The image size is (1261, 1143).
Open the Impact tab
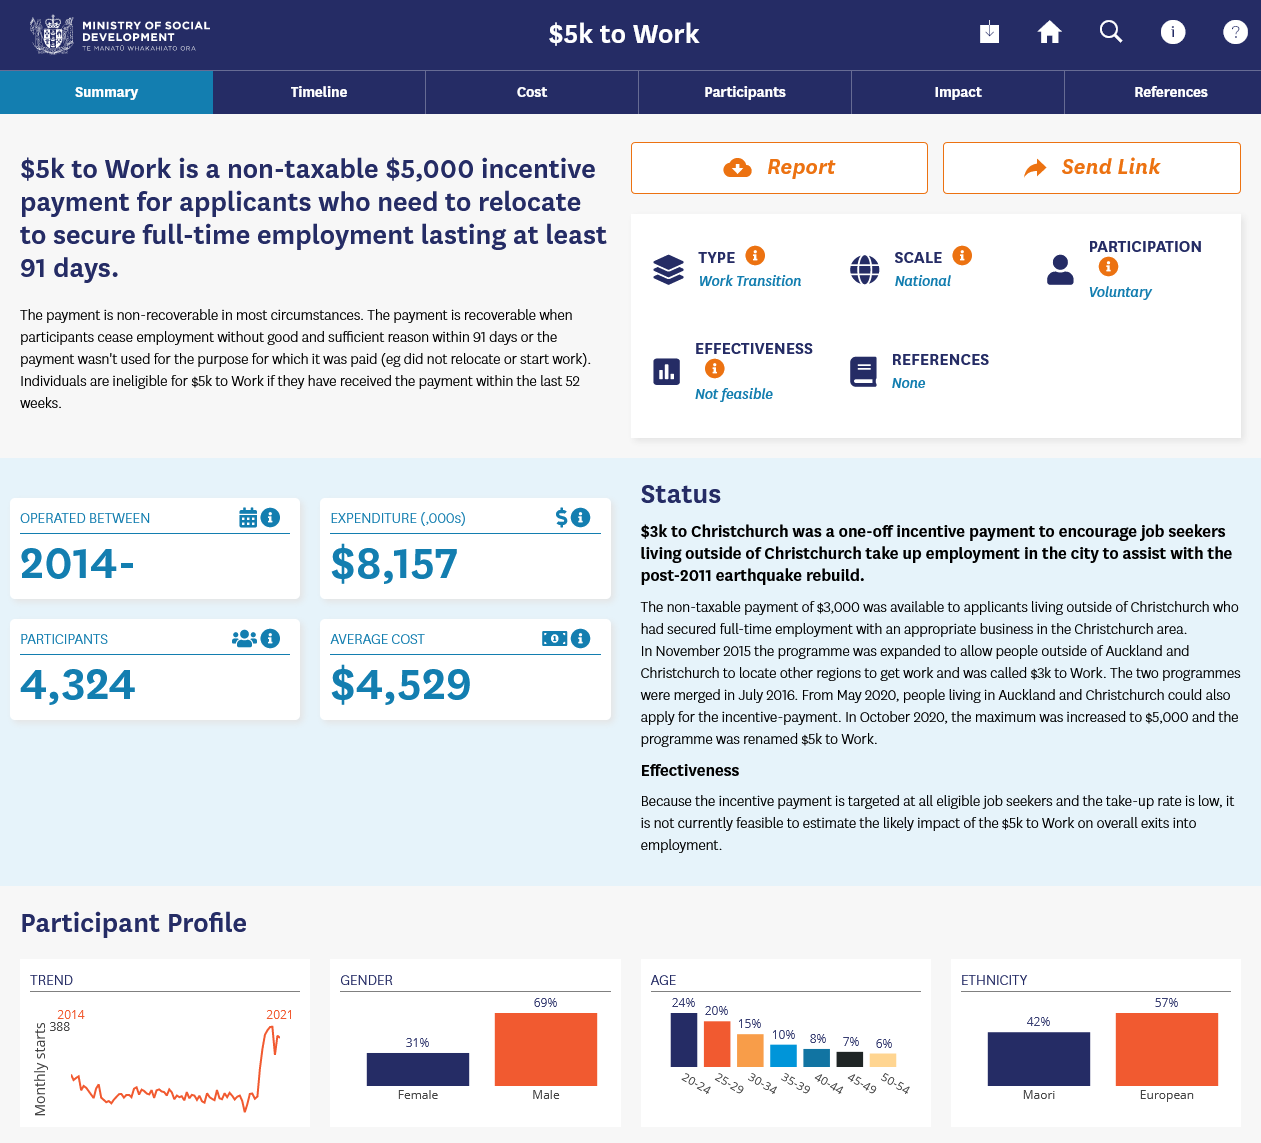[x=958, y=92]
